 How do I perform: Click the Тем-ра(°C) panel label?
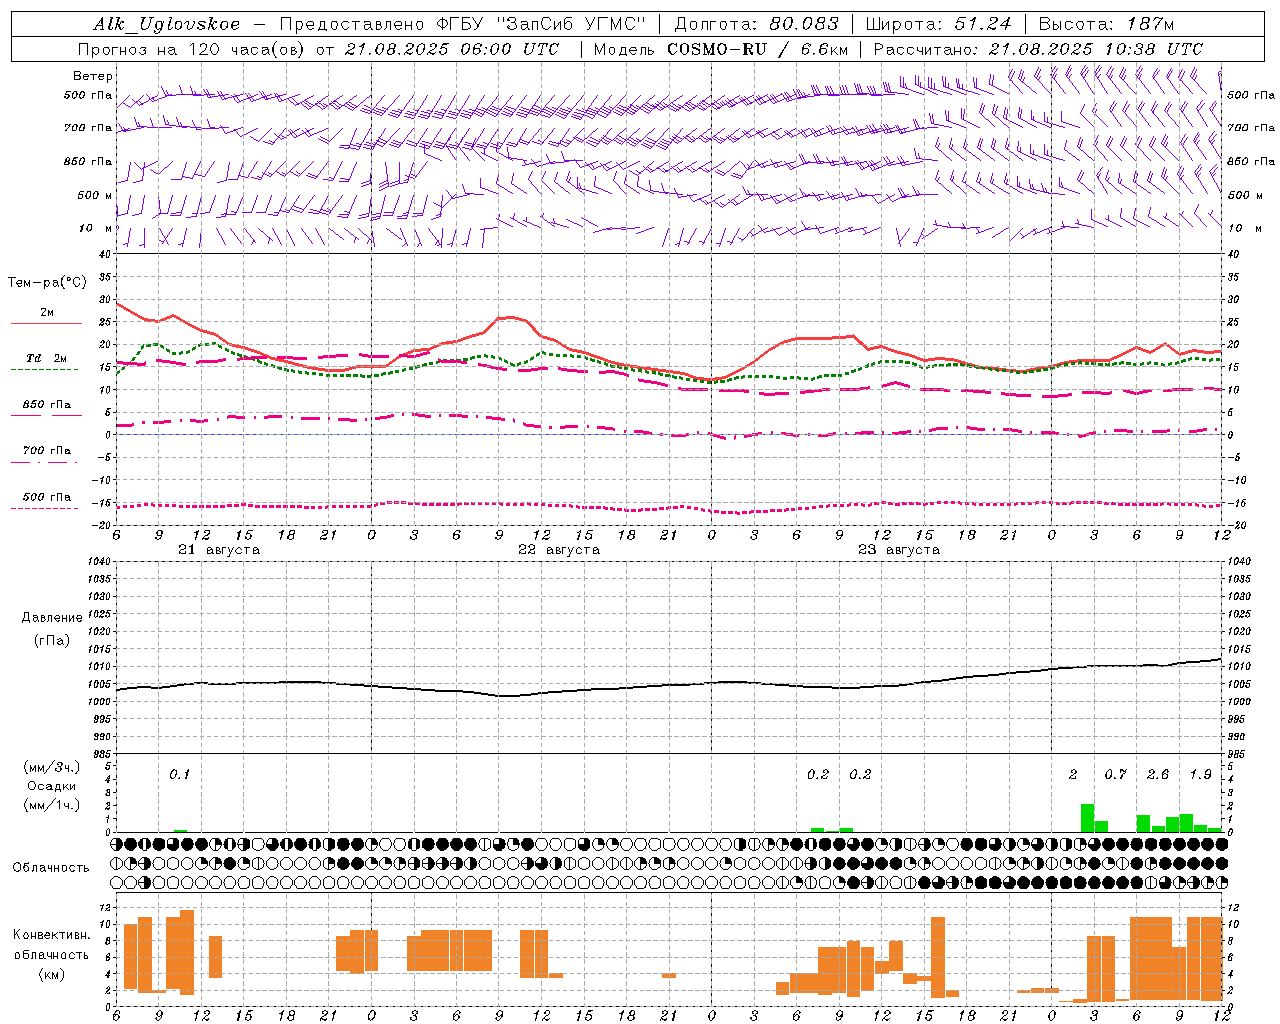47,283
